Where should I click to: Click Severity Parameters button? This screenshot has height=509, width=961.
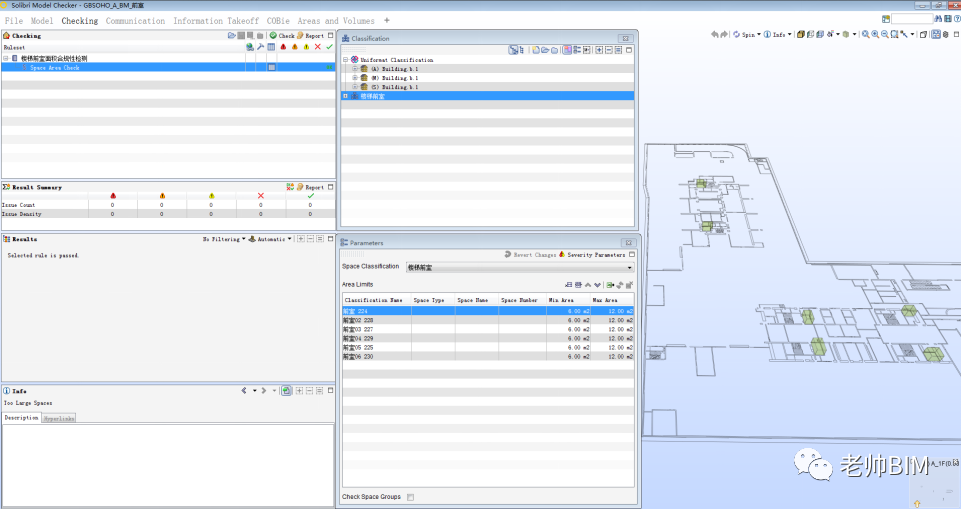coord(592,254)
